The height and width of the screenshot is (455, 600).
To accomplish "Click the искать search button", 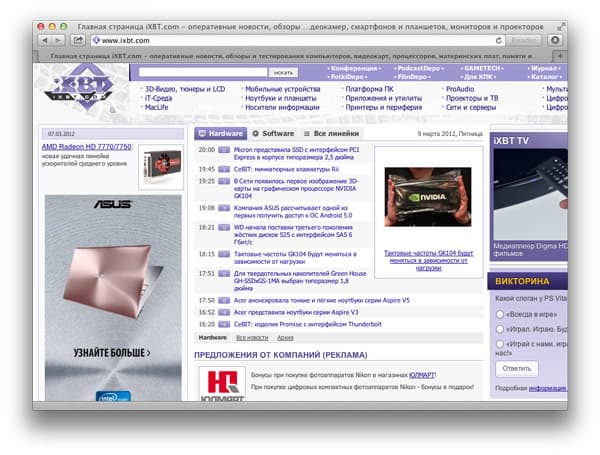I will click(x=283, y=72).
